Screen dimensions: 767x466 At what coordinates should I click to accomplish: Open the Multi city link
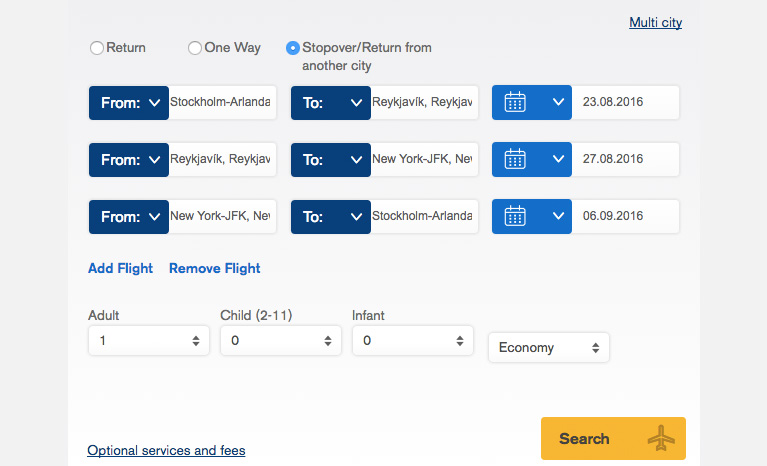655,22
